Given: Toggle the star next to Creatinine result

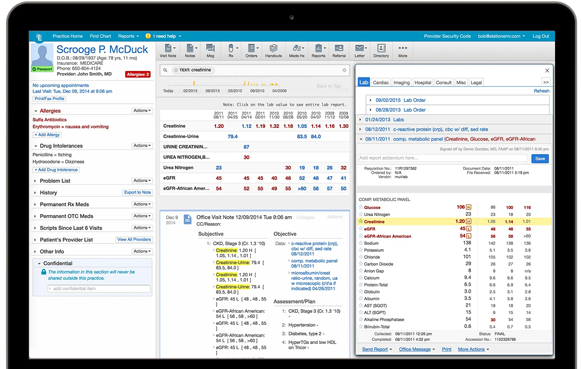Looking at the screenshot, I should pos(361,221).
